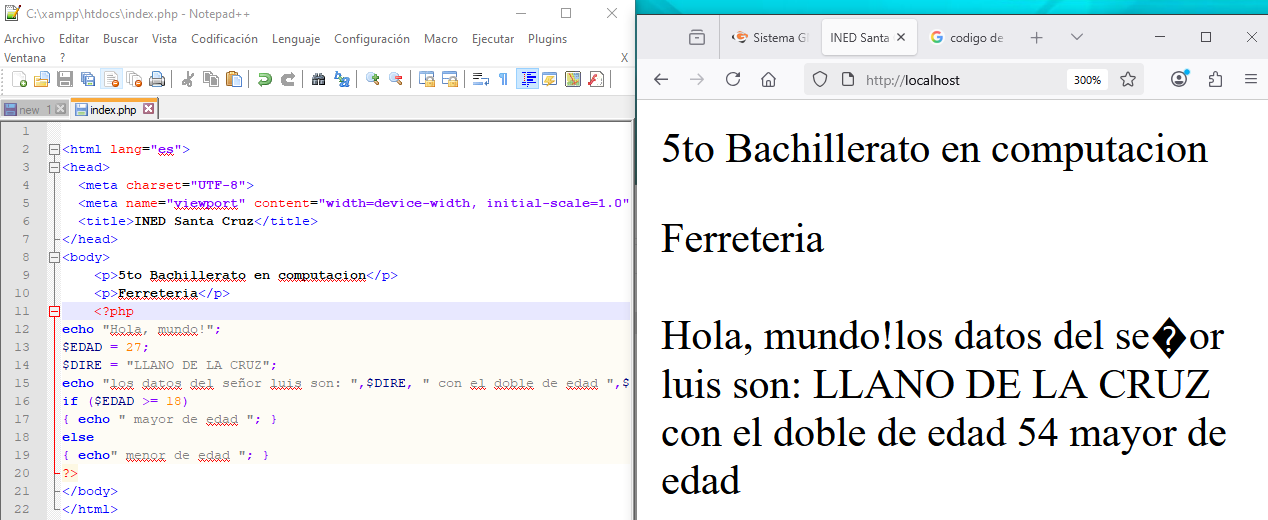
Task: Click the Copy toolbar icon
Action: click(x=211, y=79)
